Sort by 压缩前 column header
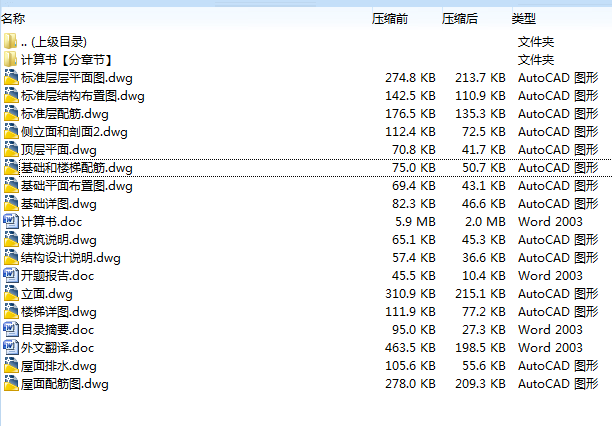 point(390,18)
